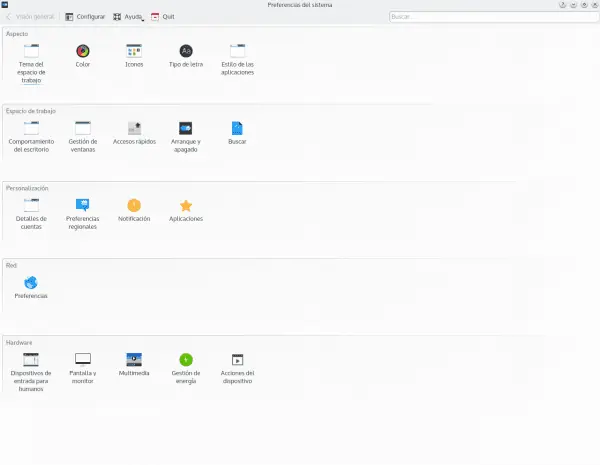Open Gestión de ventanas settings

[83, 137]
